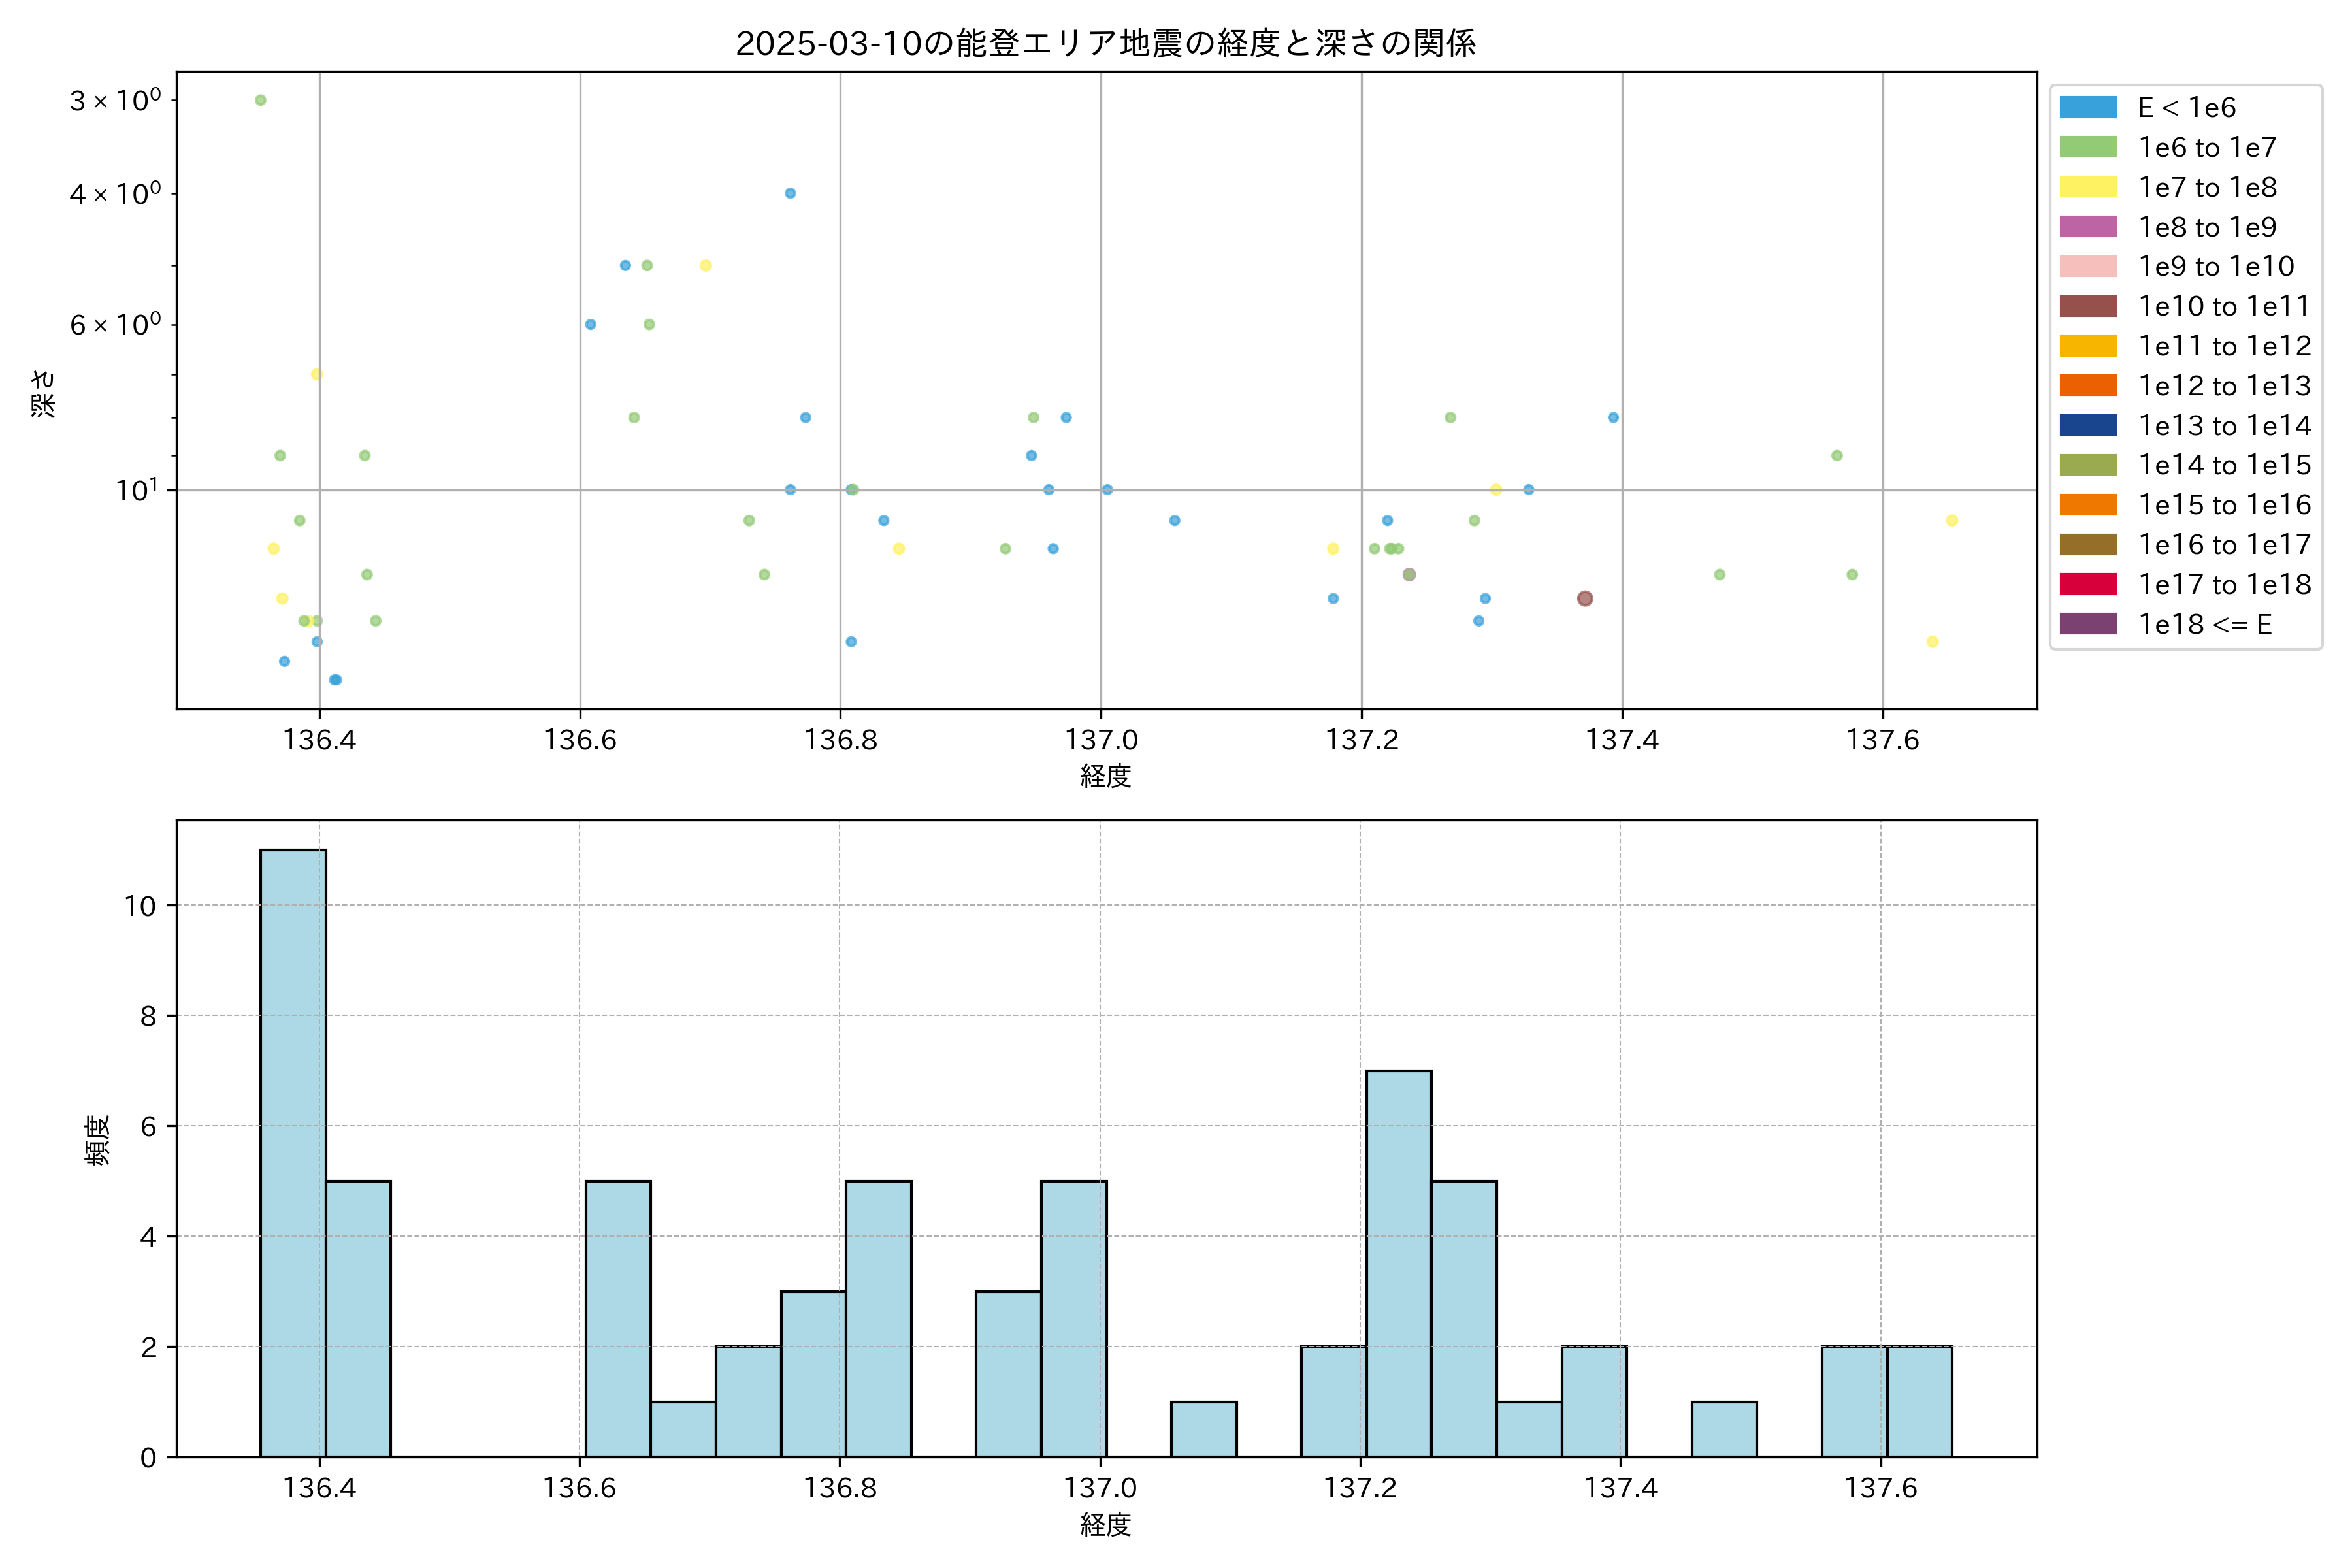Click the tallest histogram bar with count 11

(293, 1152)
